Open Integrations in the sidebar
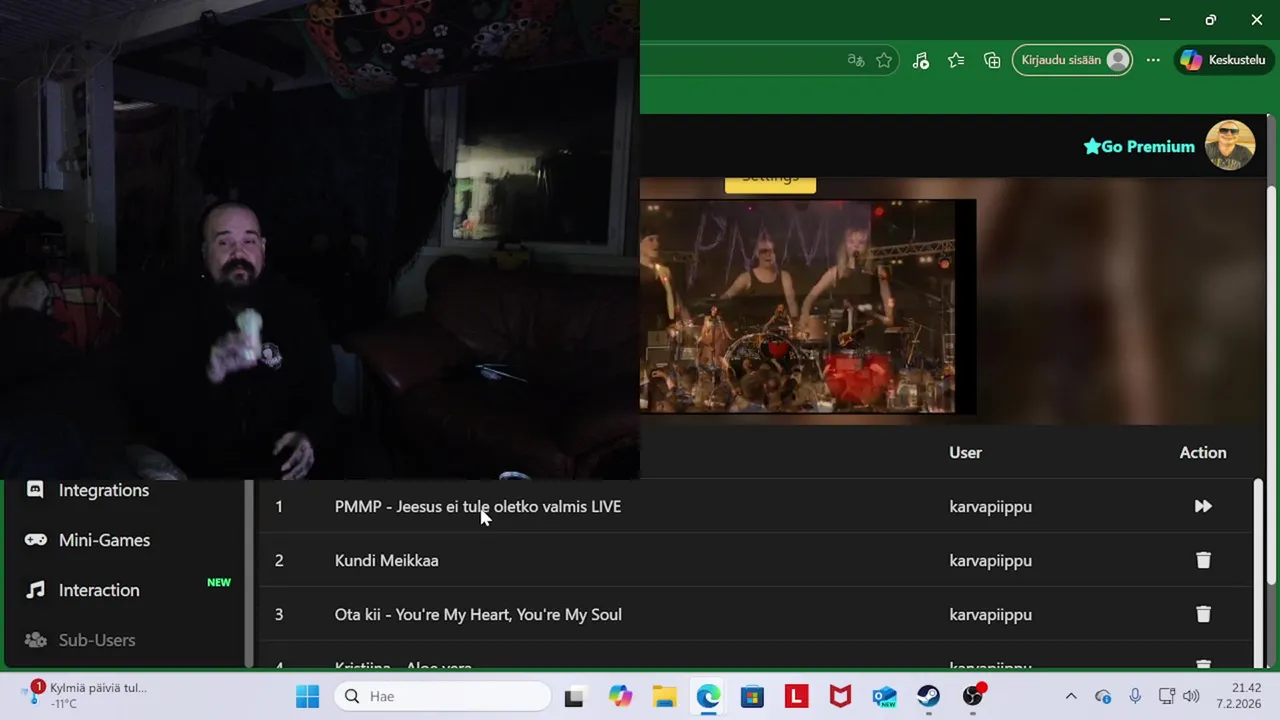The width and height of the screenshot is (1280, 720). (103, 490)
